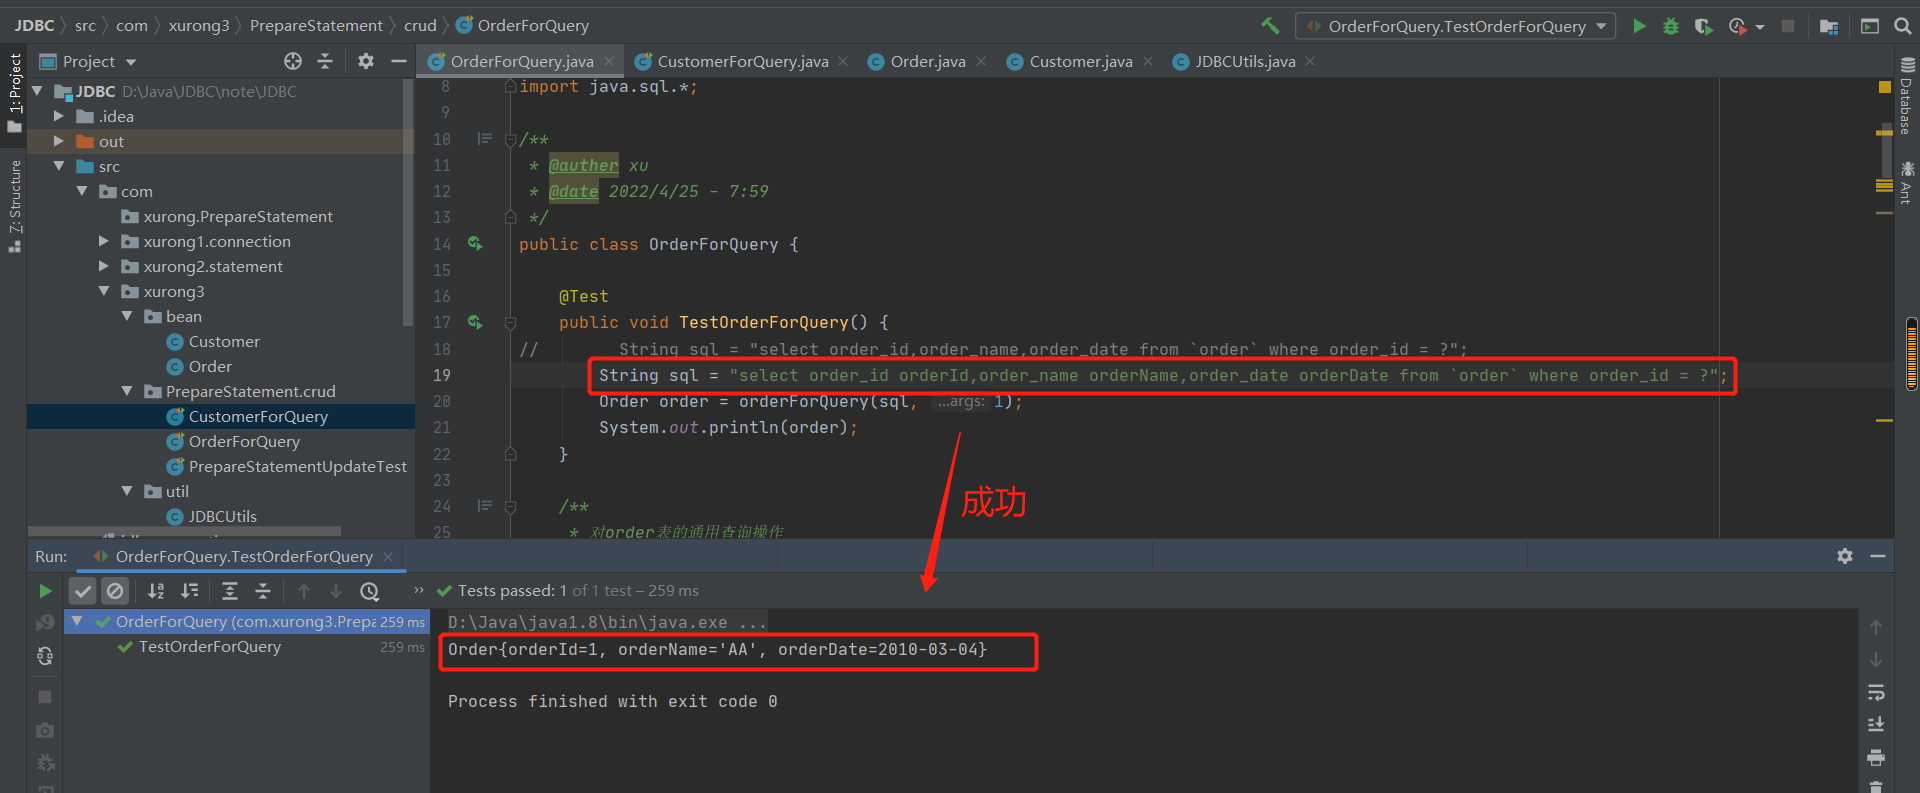Screen dimensions: 1920x793
Task: Run OrderForQuery.TestOrderForQuery with green play button
Action: point(1639,26)
